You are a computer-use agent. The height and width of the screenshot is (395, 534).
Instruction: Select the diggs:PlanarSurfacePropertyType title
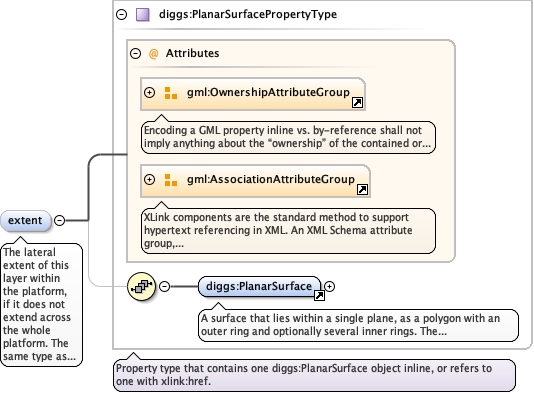pyautogui.click(x=248, y=14)
